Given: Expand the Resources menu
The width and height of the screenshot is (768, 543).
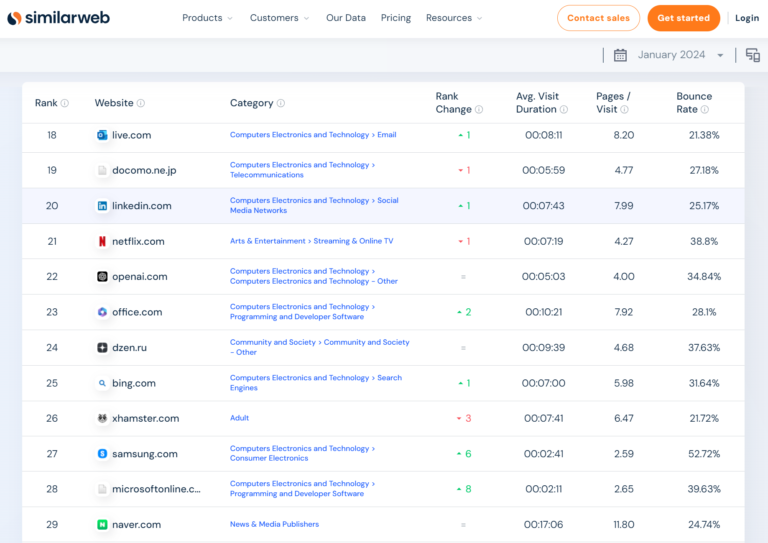Looking at the screenshot, I should pos(454,18).
